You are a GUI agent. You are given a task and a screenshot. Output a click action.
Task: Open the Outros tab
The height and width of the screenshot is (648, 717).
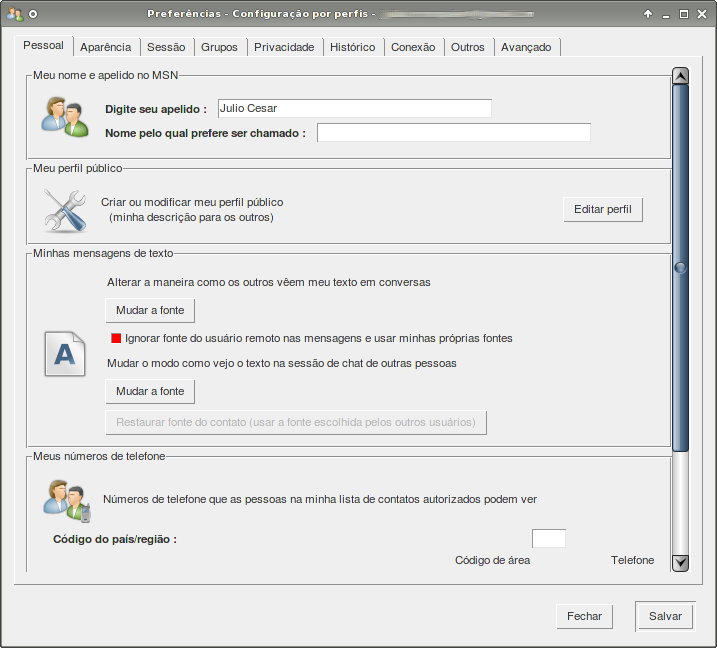click(467, 47)
